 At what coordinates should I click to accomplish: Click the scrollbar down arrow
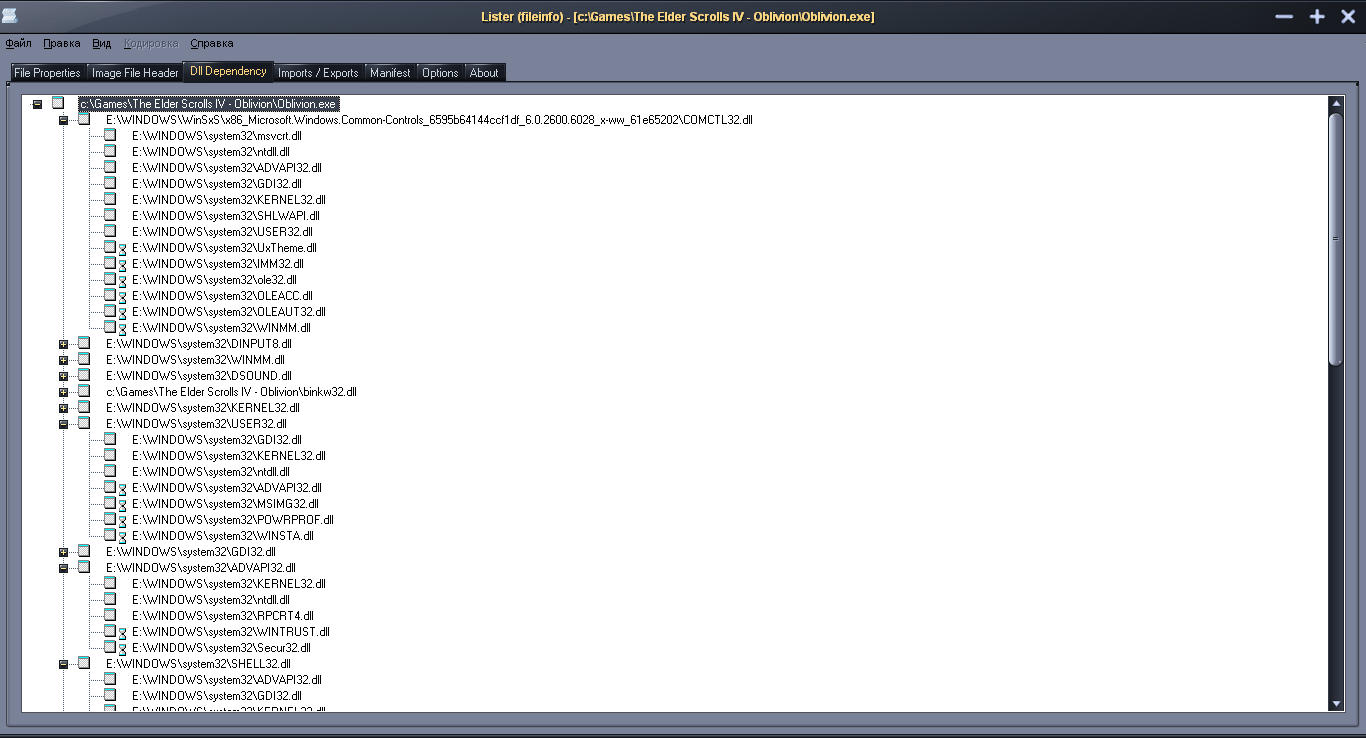1336,704
